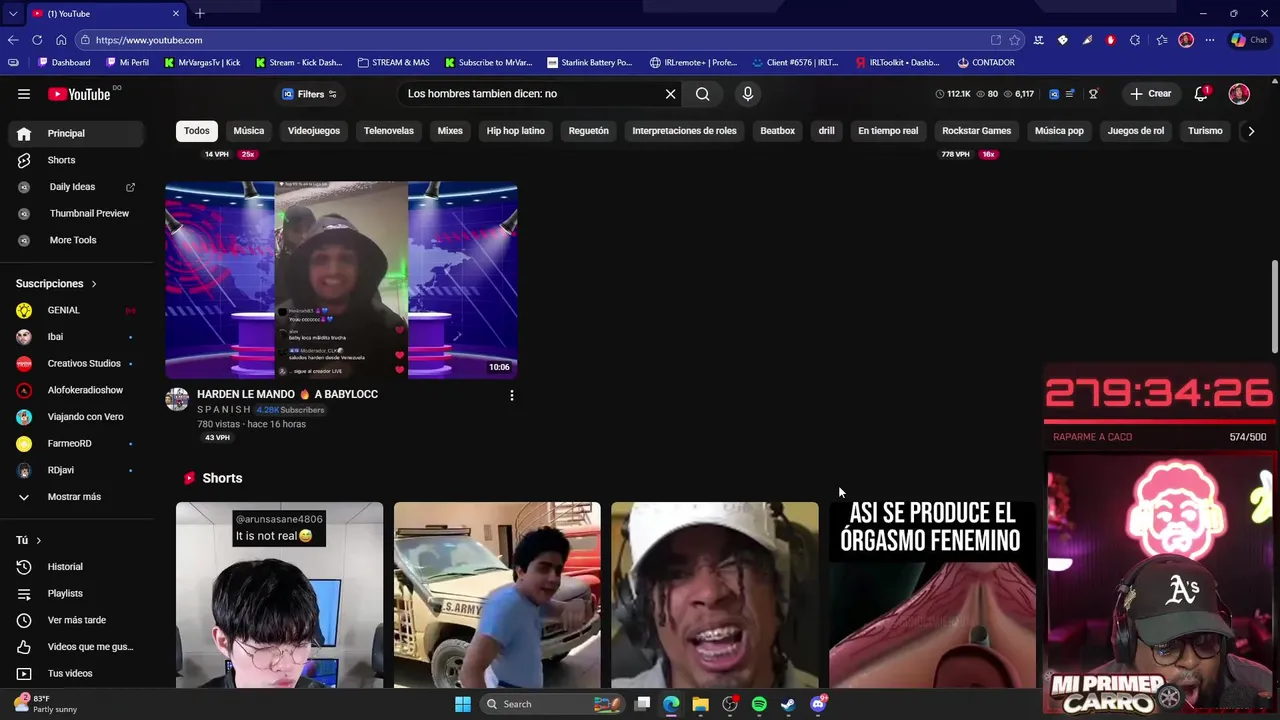Open vidIQ Filters dropdown
This screenshot has height=720, width=1280.
(x=309, y=94)
